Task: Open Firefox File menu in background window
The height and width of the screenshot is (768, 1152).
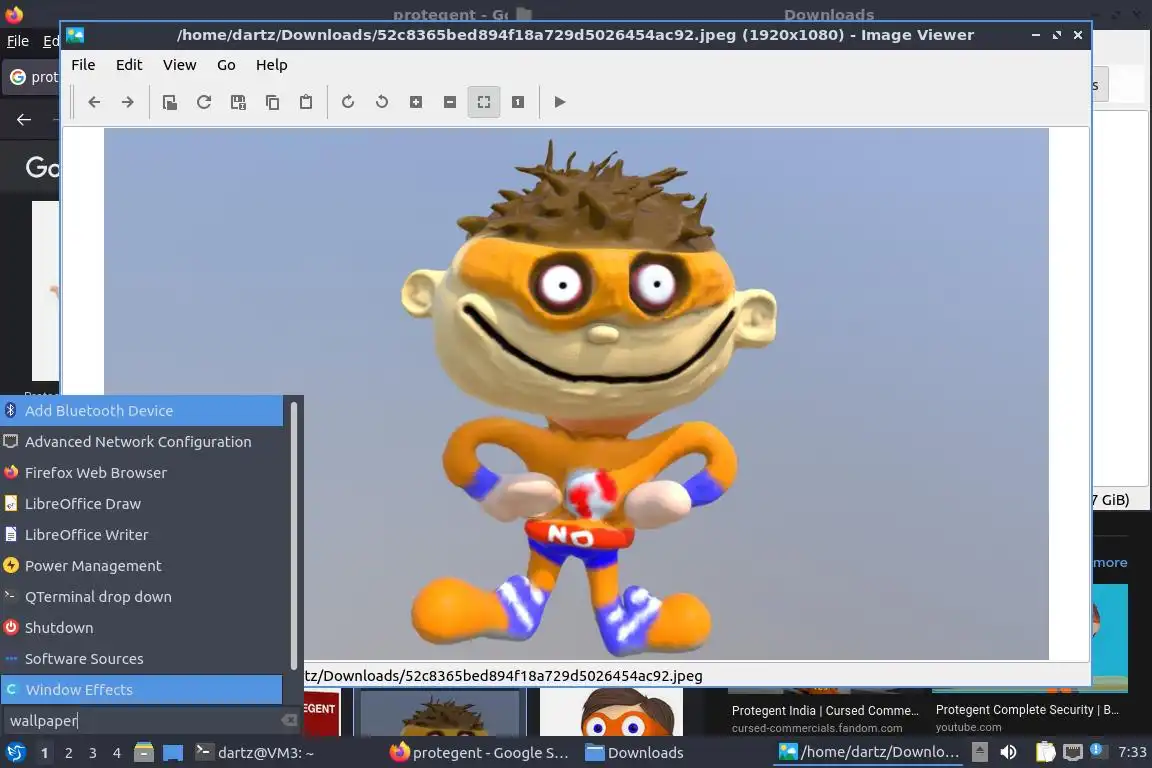Action: tap(18, 41)
